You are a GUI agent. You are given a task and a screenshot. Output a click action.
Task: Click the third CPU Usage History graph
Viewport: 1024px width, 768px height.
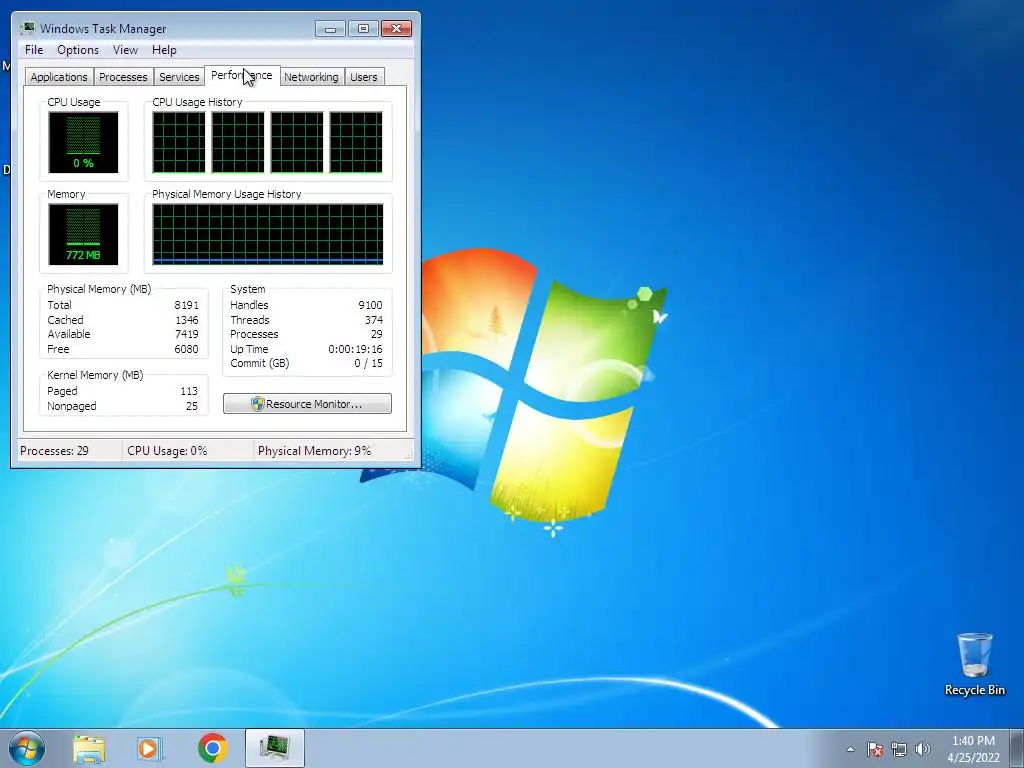click(296, 142)
